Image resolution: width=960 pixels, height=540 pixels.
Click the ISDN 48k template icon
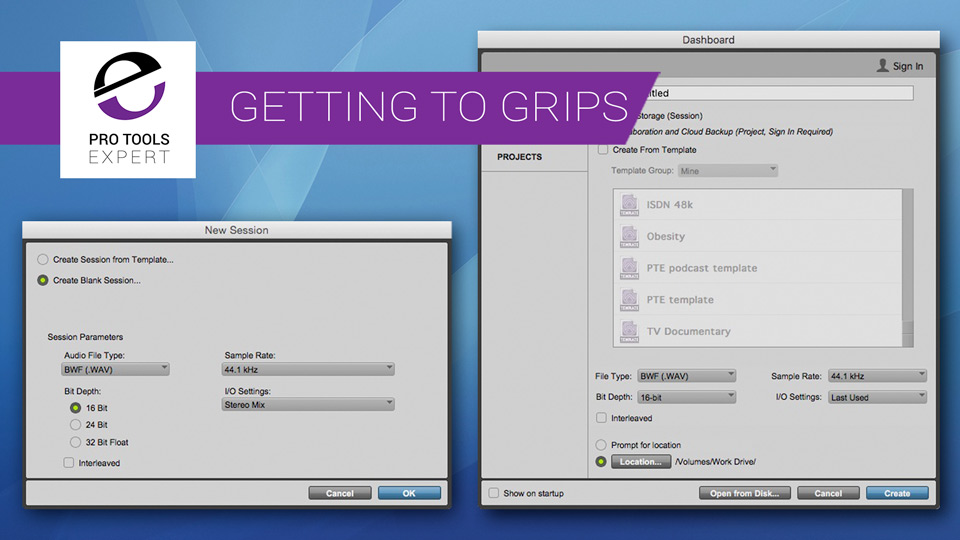tap(629, 204)
